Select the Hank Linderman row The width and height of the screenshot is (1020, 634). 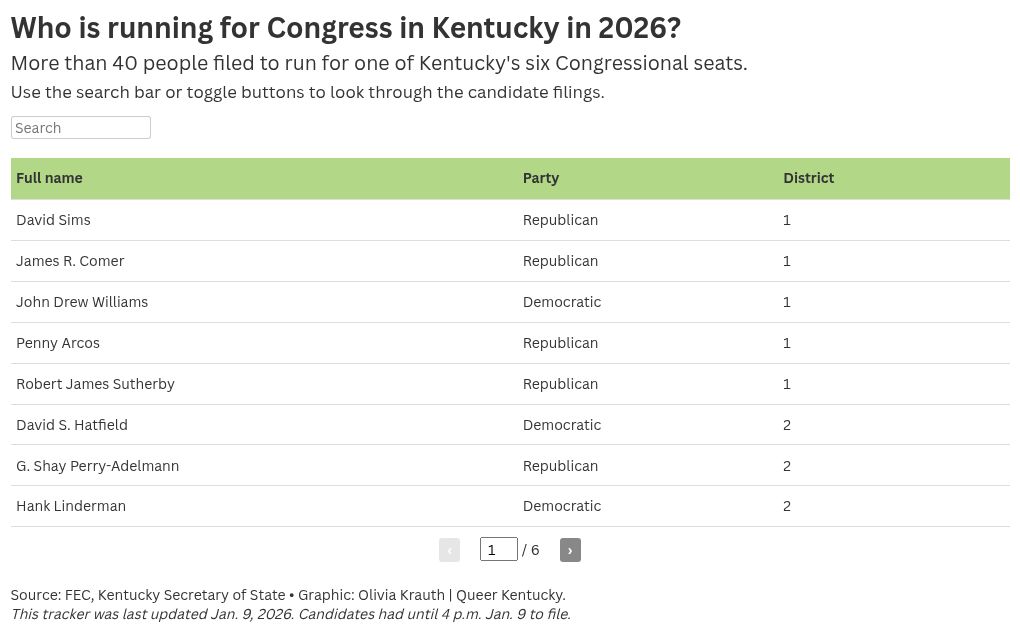[510, 506]
